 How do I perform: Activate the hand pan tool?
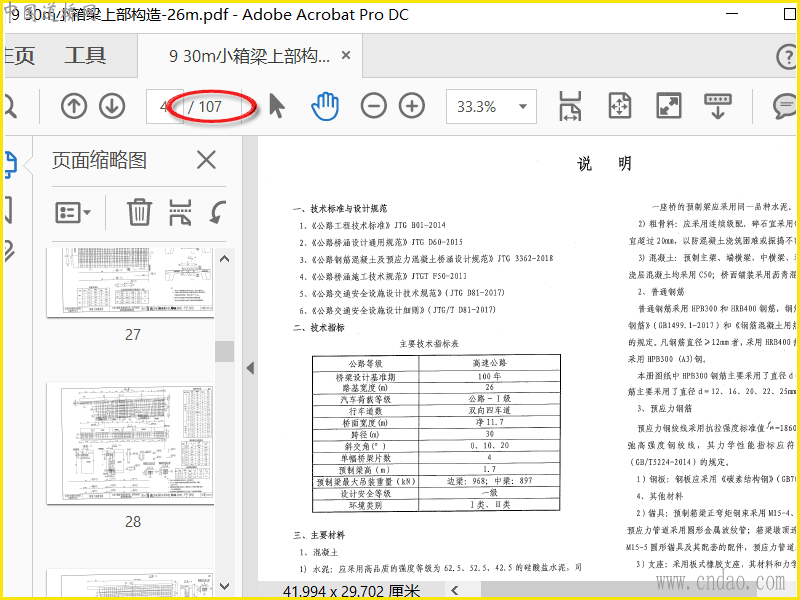[324, 106]
